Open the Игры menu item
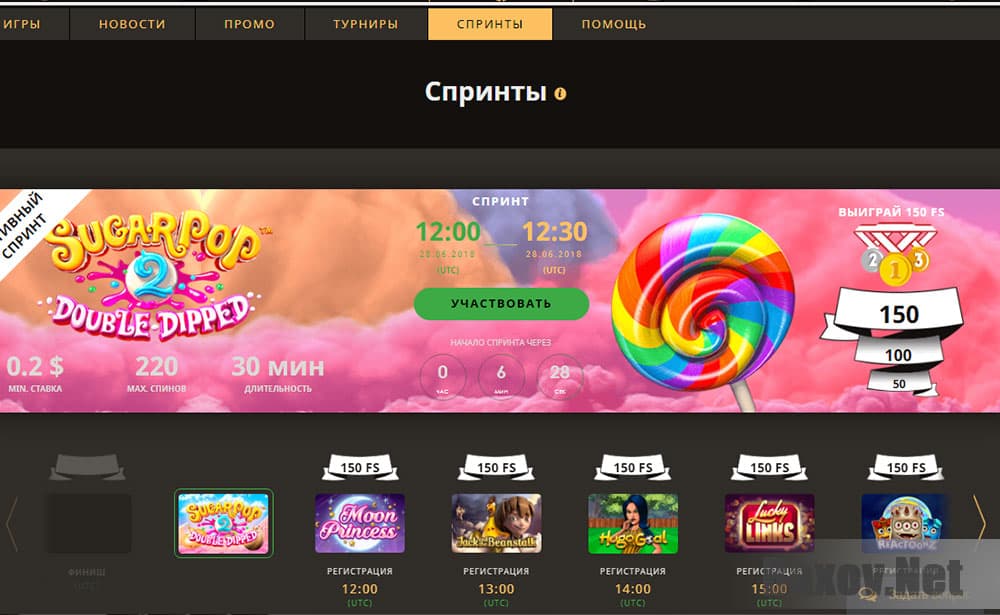Screen dimensions: 1000x615 23,24
